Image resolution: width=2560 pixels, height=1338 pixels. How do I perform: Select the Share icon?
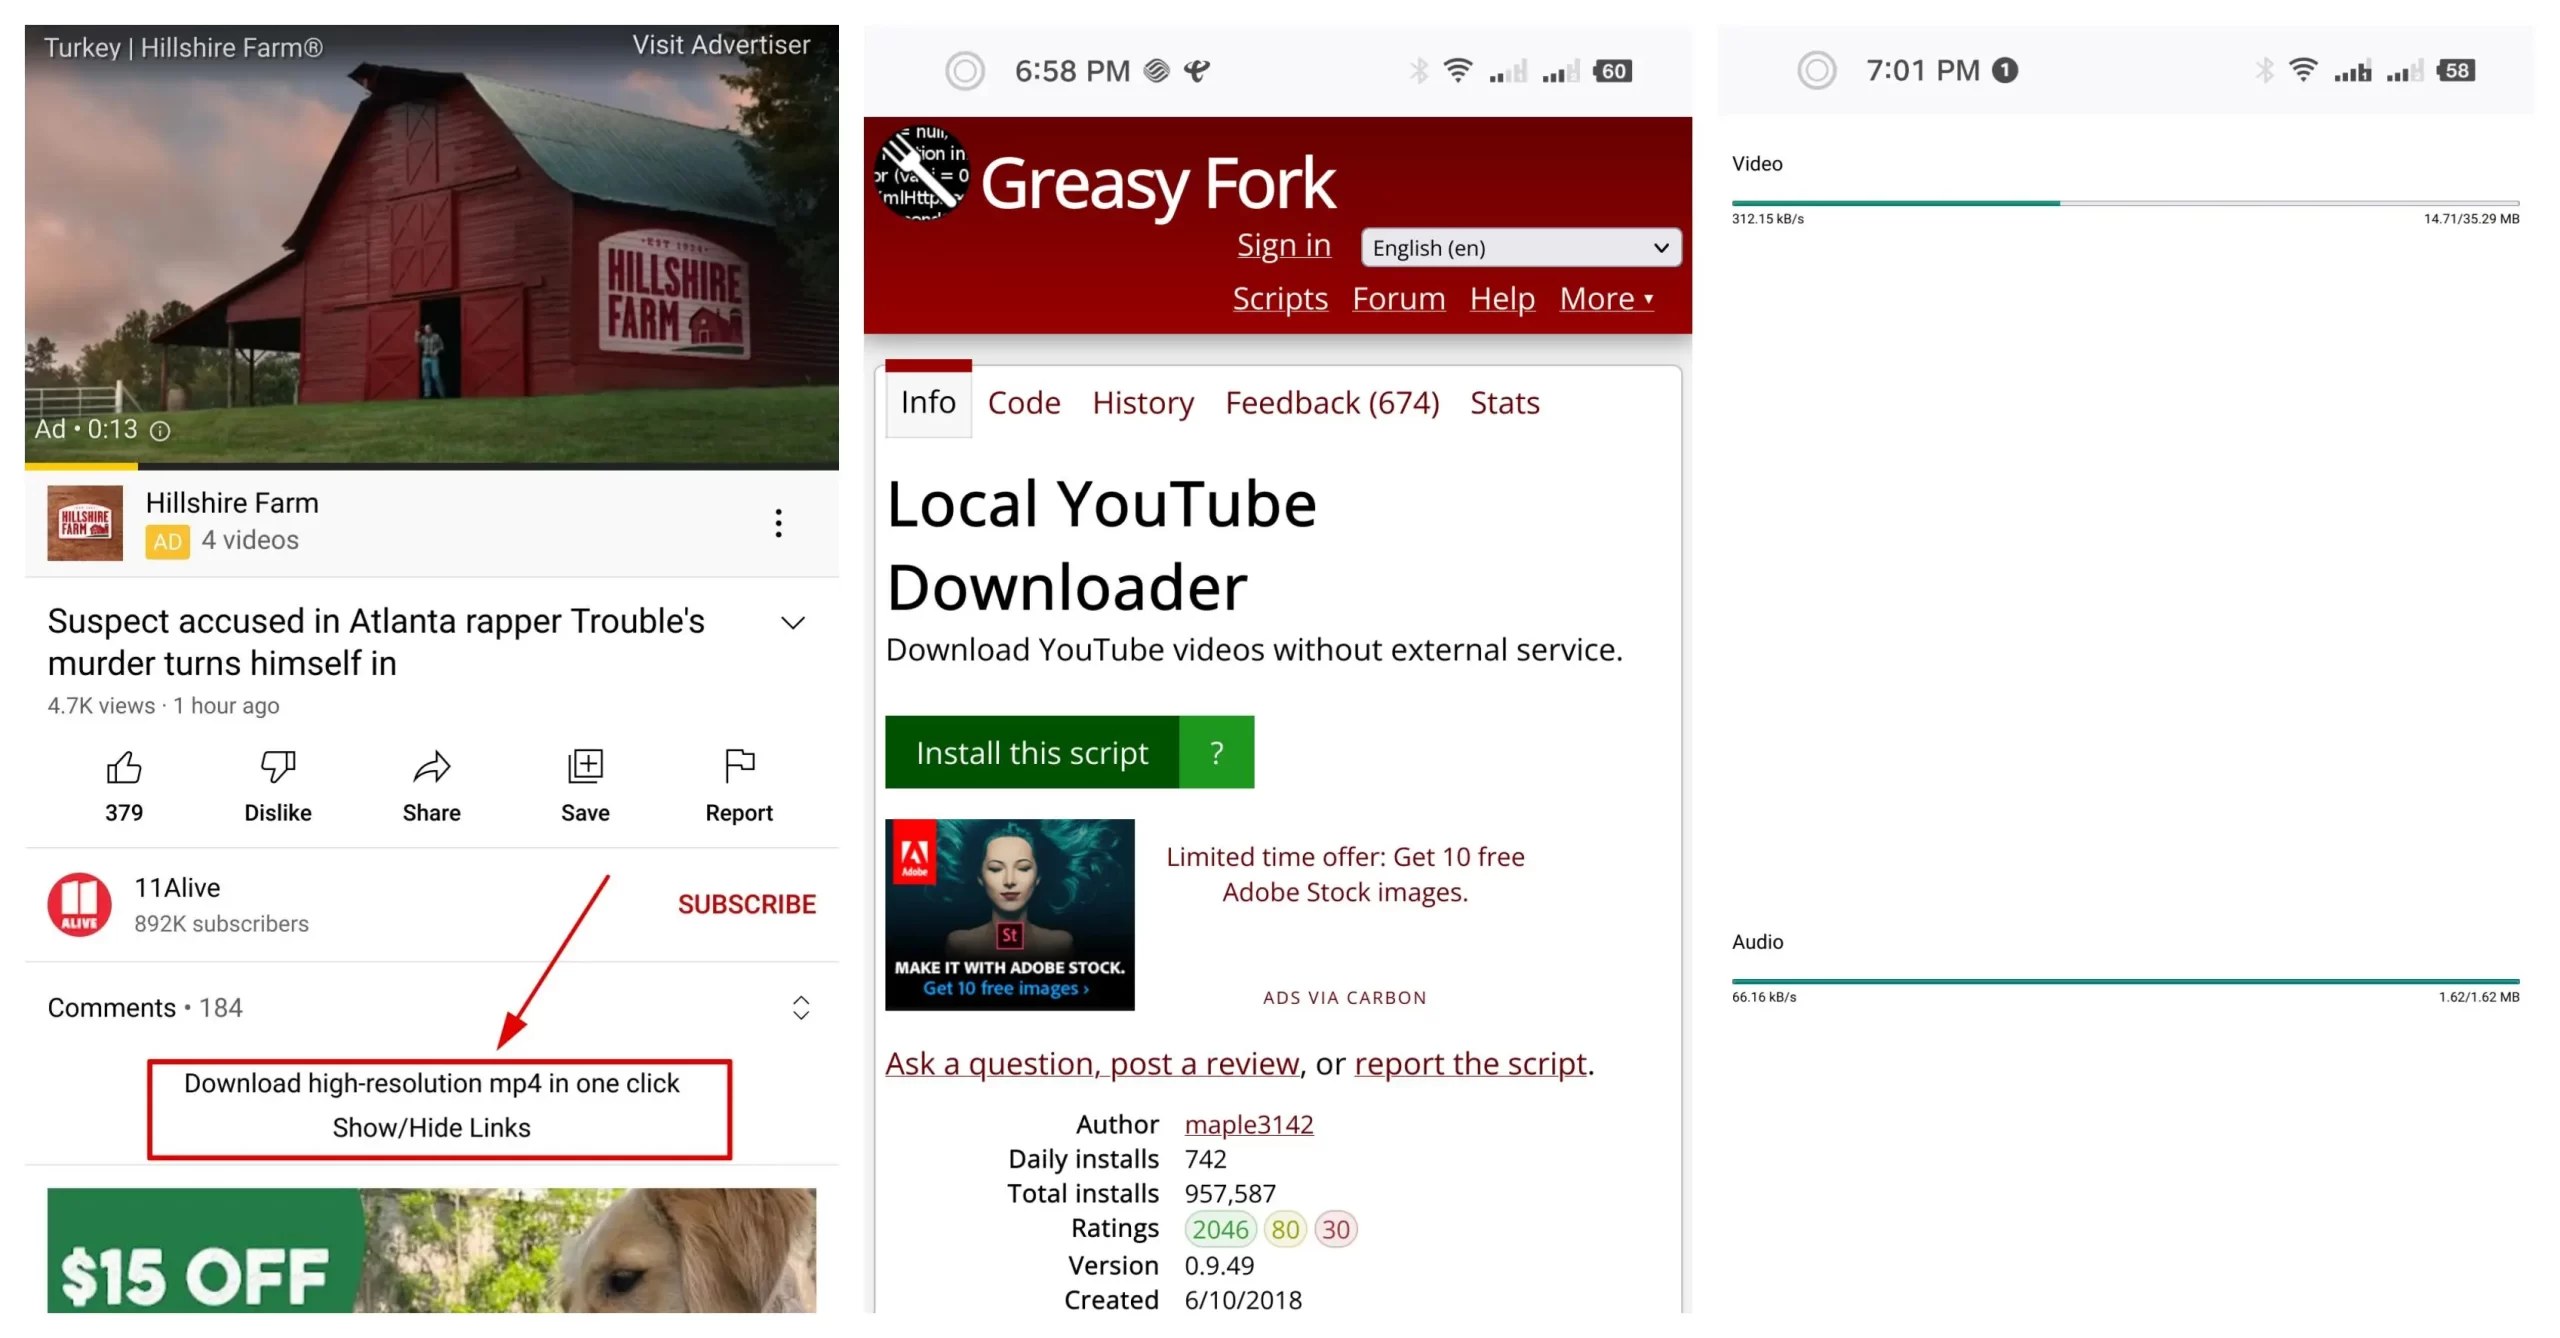click(430, 766)
